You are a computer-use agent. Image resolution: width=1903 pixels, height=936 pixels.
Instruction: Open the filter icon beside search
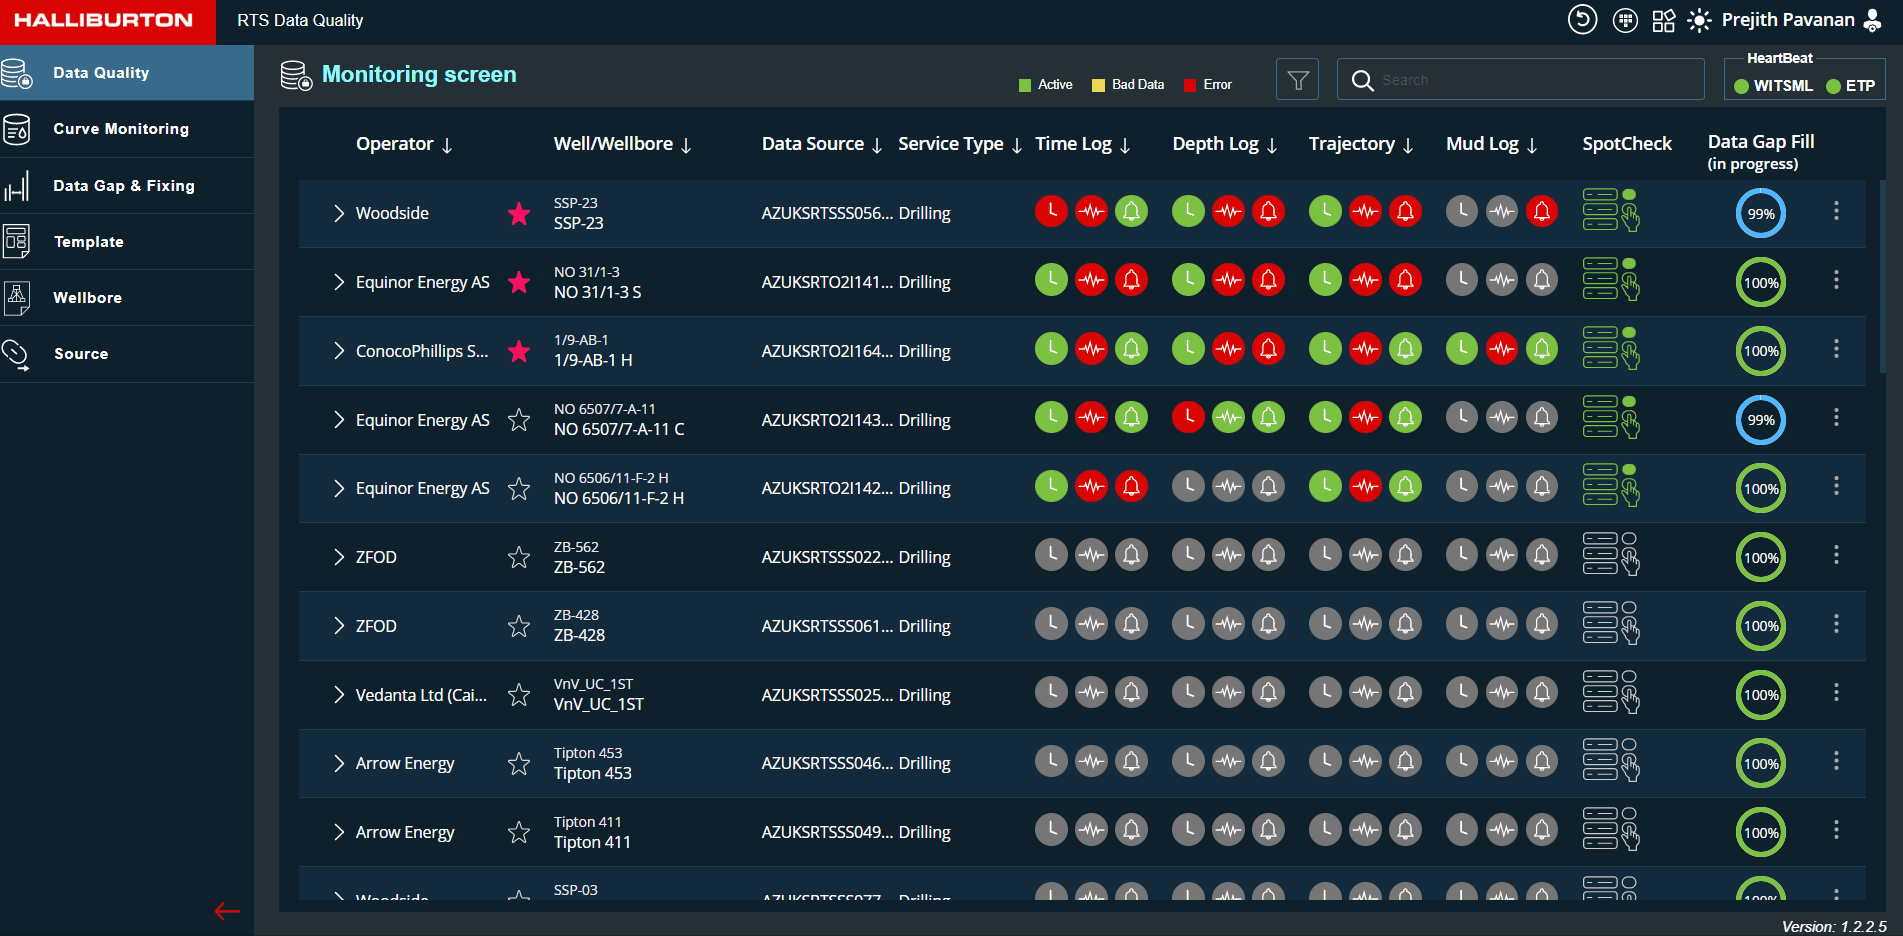pos(1297,80)
